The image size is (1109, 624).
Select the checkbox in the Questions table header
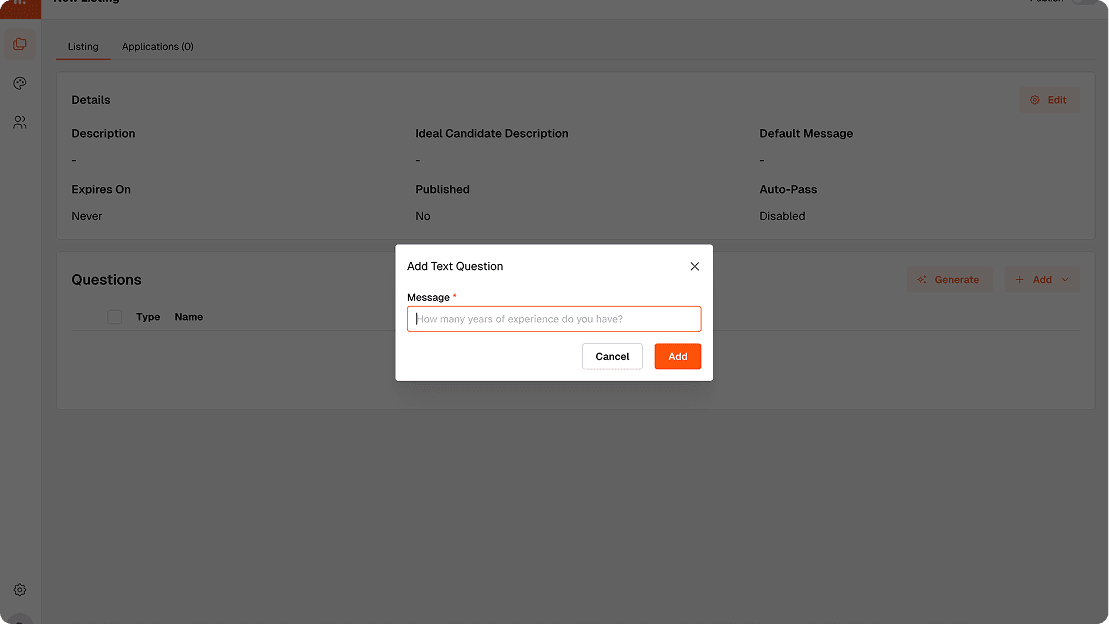[x=114, y=316]
